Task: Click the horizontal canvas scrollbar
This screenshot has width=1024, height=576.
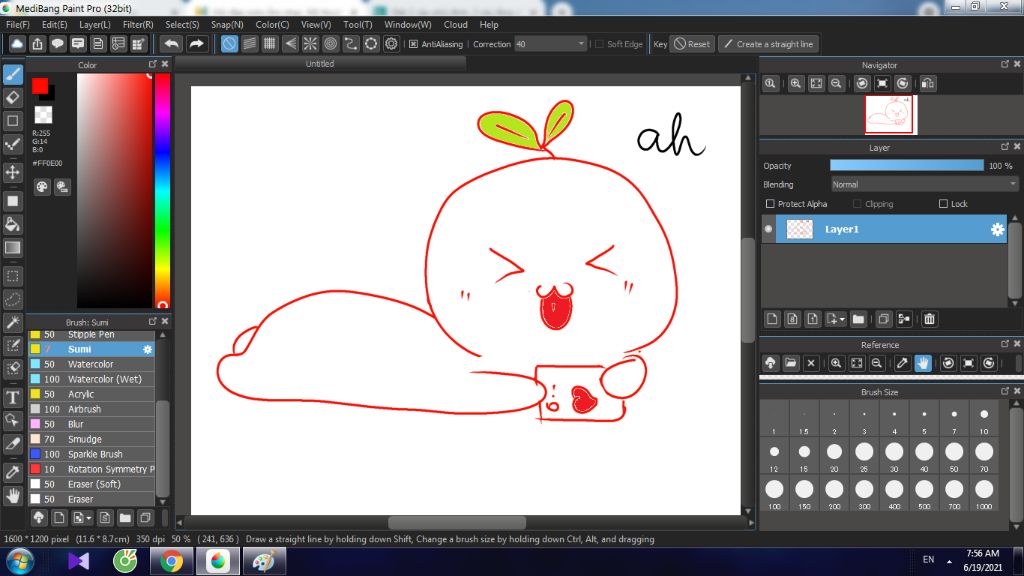Action: pyautogui.click(x=456, y=522)
